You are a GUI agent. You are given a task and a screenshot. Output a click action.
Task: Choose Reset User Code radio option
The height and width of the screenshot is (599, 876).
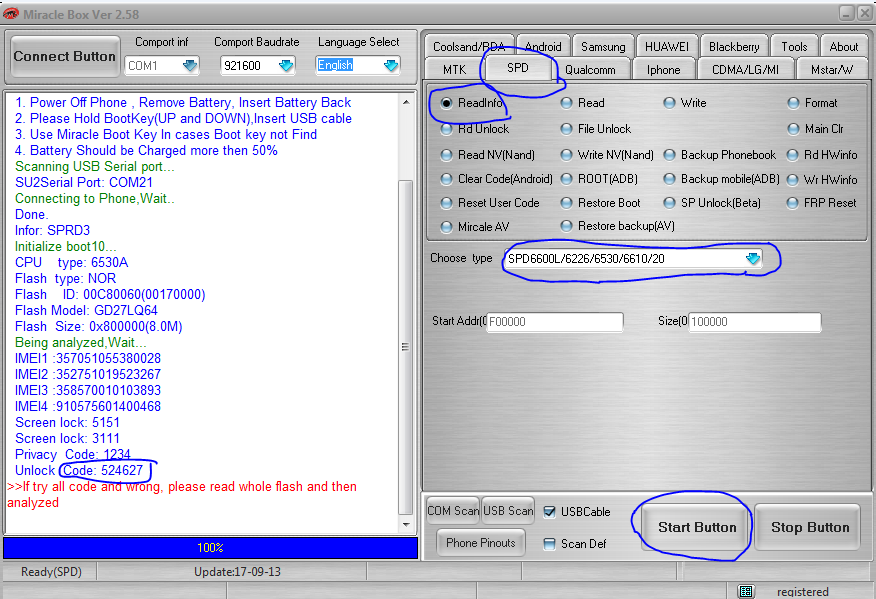click(x=446, y=203)
